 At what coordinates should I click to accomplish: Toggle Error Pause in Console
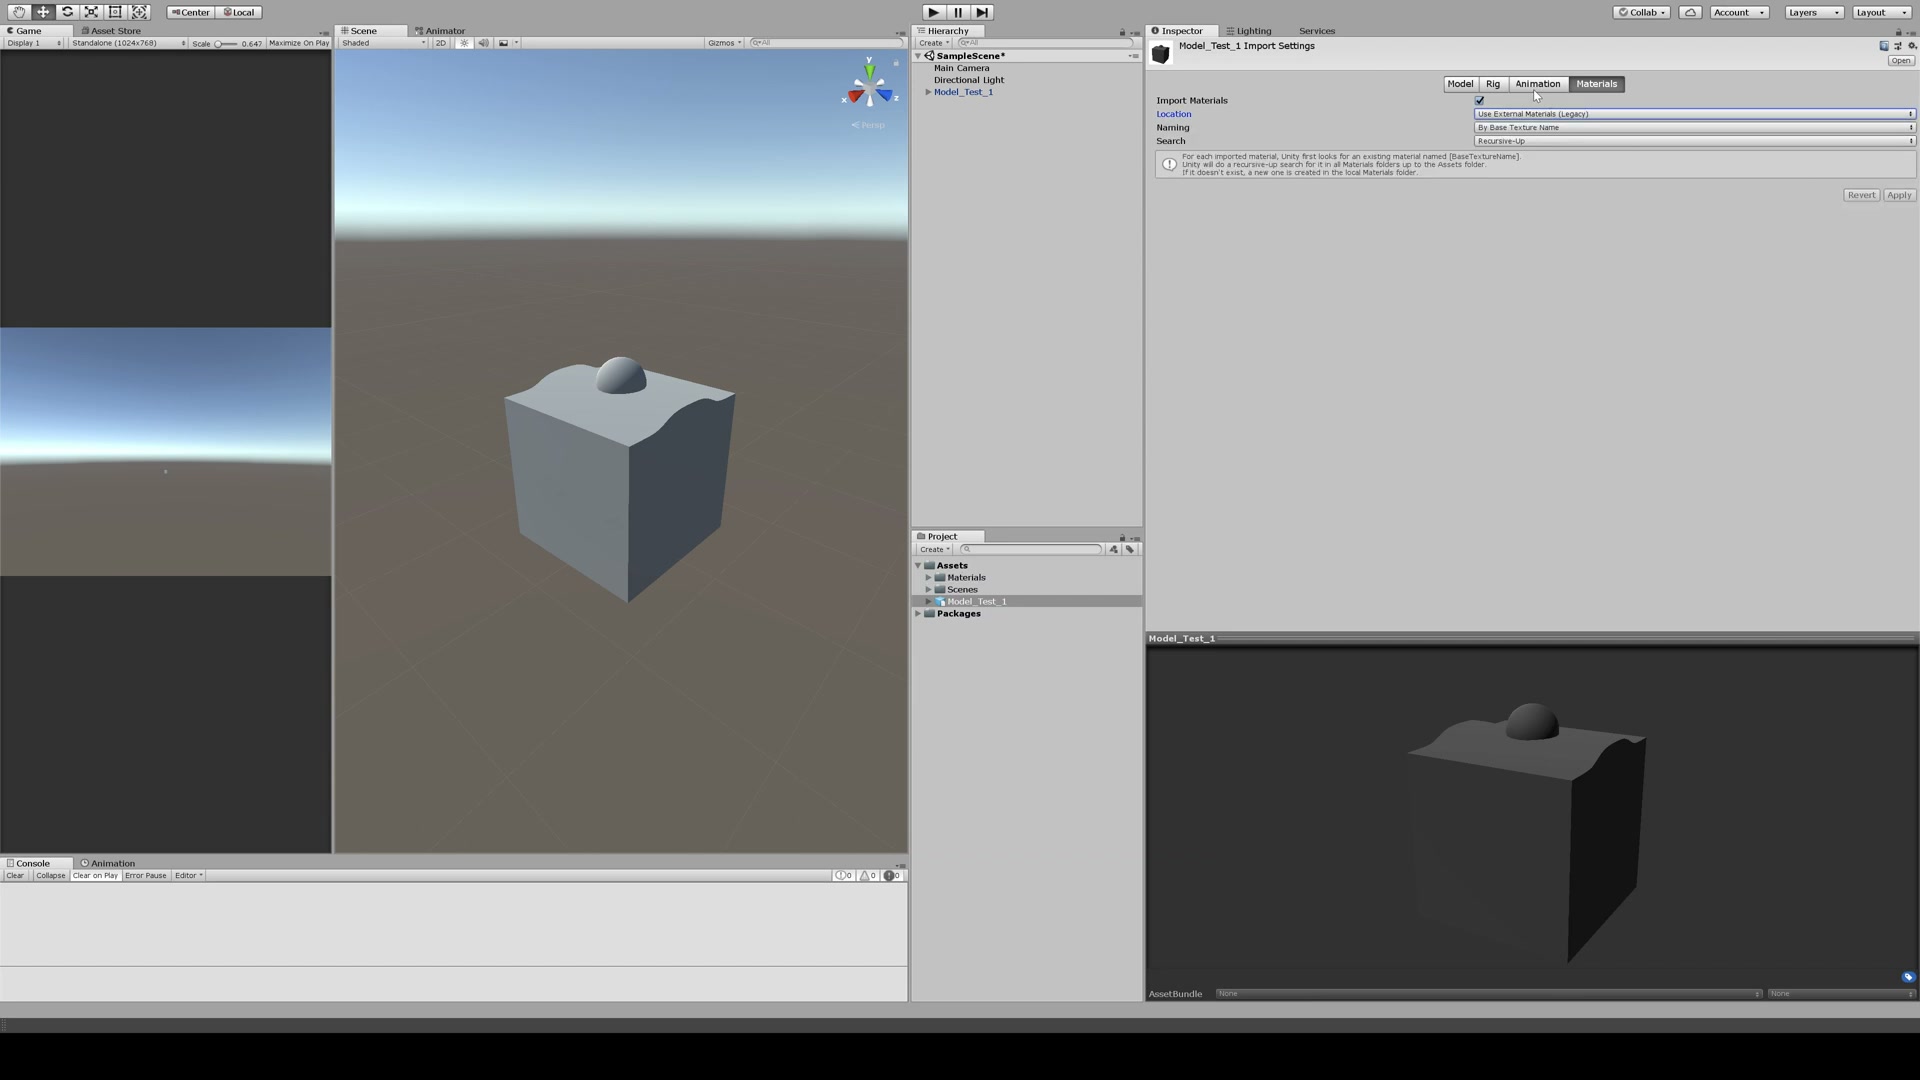(146, 876)
